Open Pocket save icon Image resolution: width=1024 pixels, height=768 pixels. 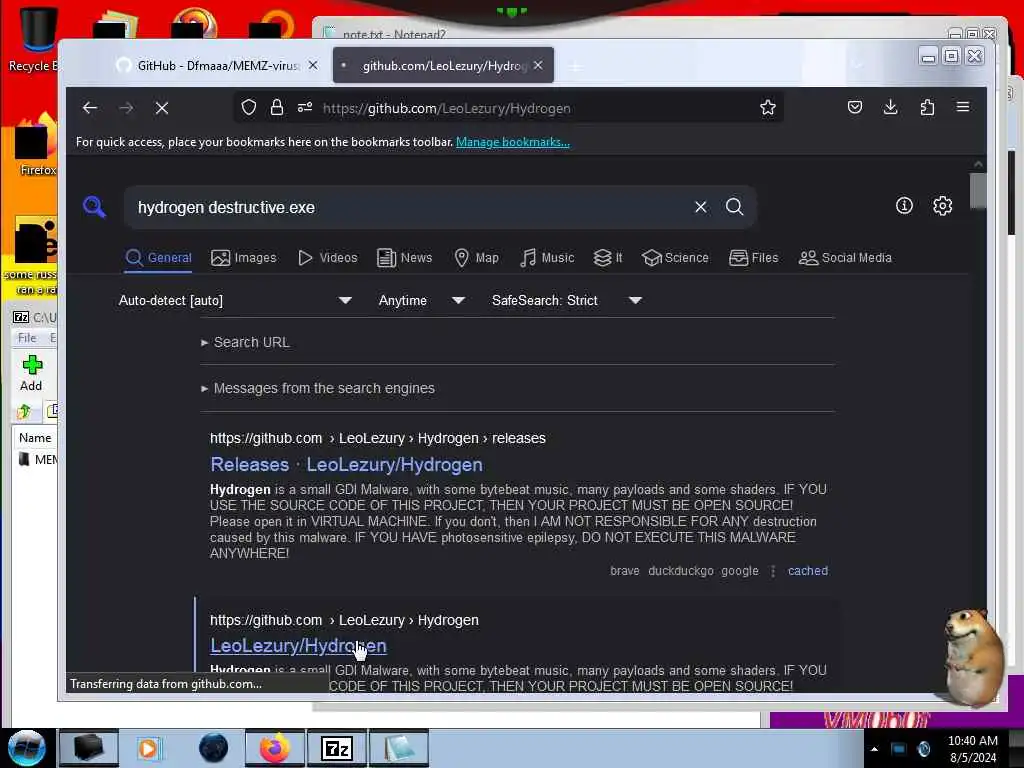tap(855, 107)
